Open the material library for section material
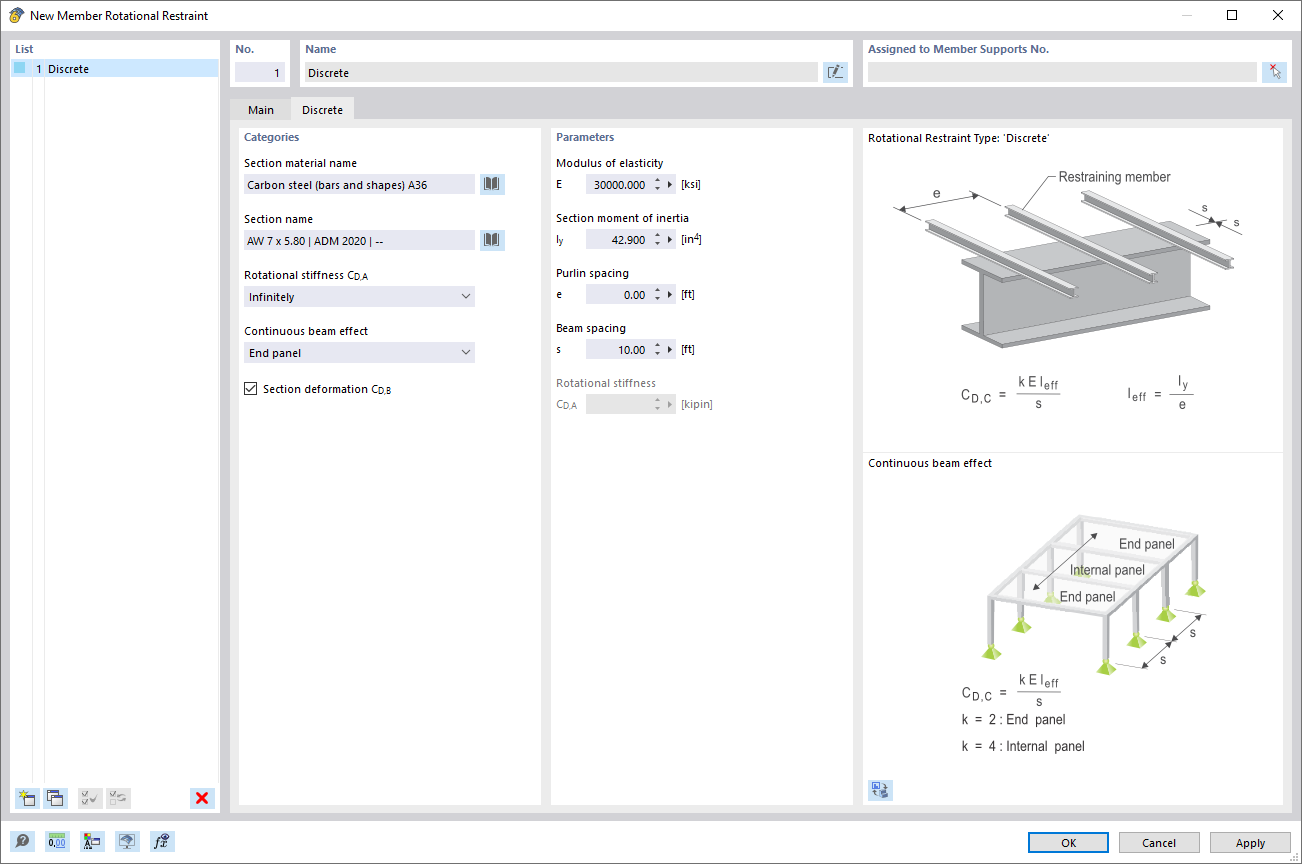Screen dimensions: 1302x864 click(492, 184)
